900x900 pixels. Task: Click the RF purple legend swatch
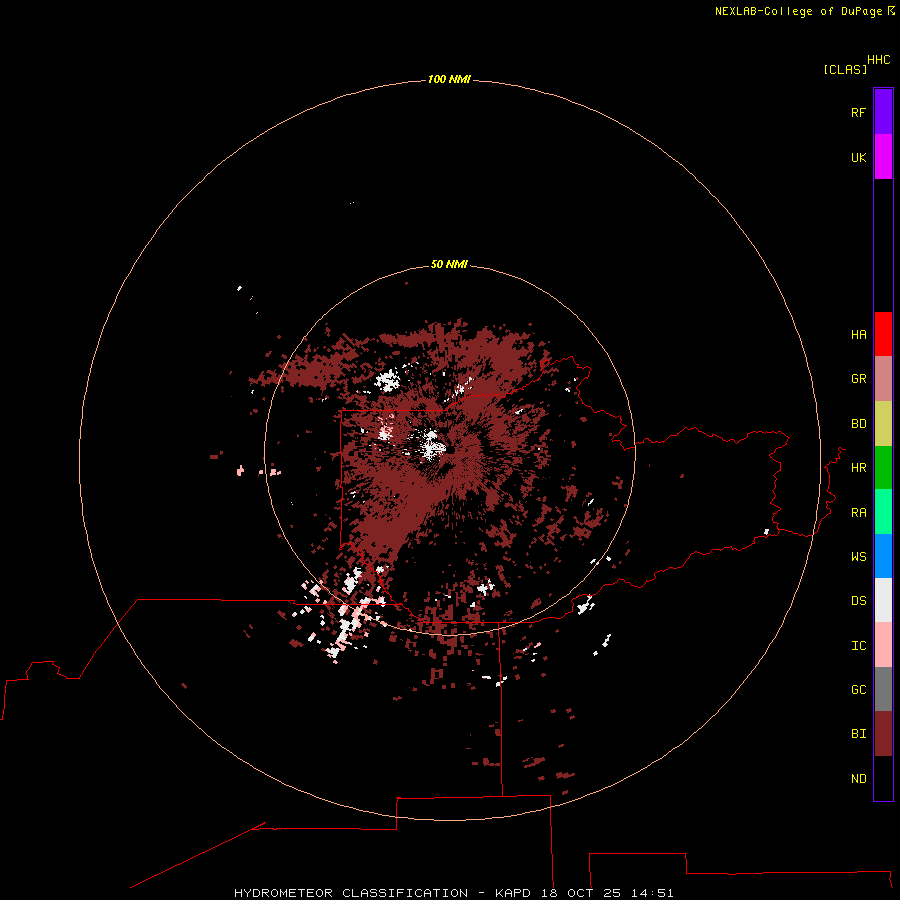883,112
